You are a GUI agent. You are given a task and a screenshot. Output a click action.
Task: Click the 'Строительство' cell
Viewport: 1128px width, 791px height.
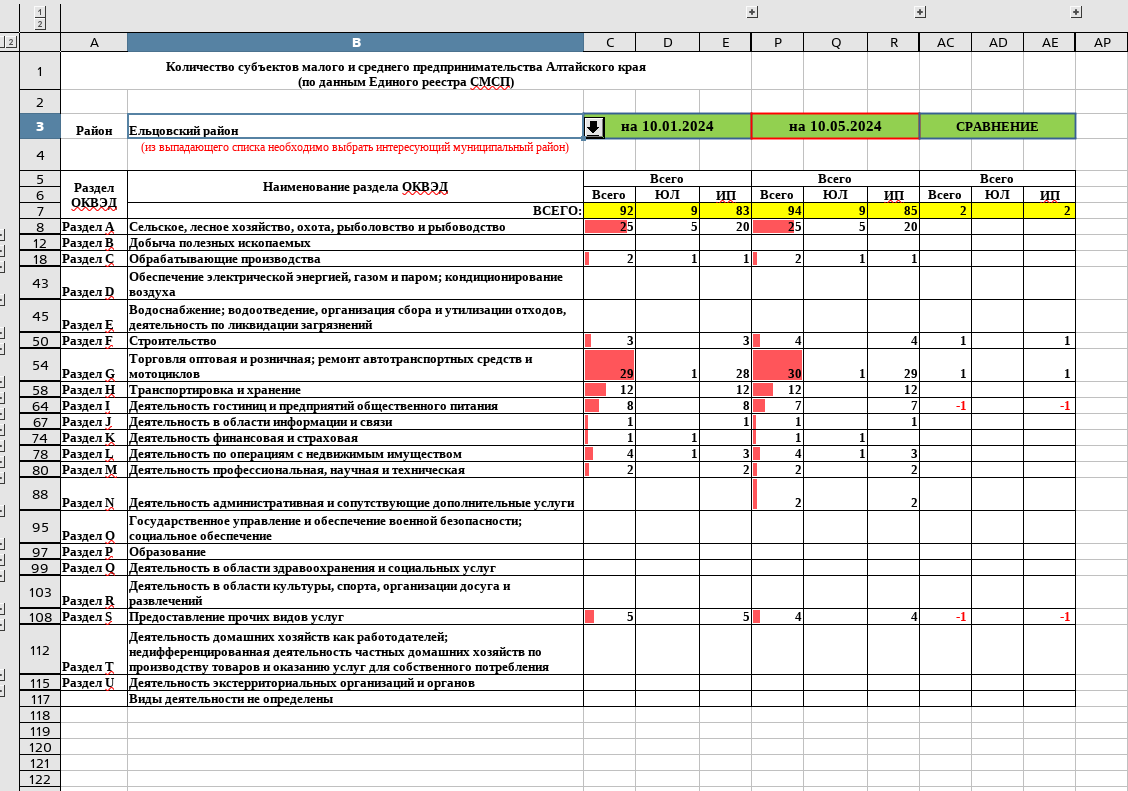tap(355, 341)
